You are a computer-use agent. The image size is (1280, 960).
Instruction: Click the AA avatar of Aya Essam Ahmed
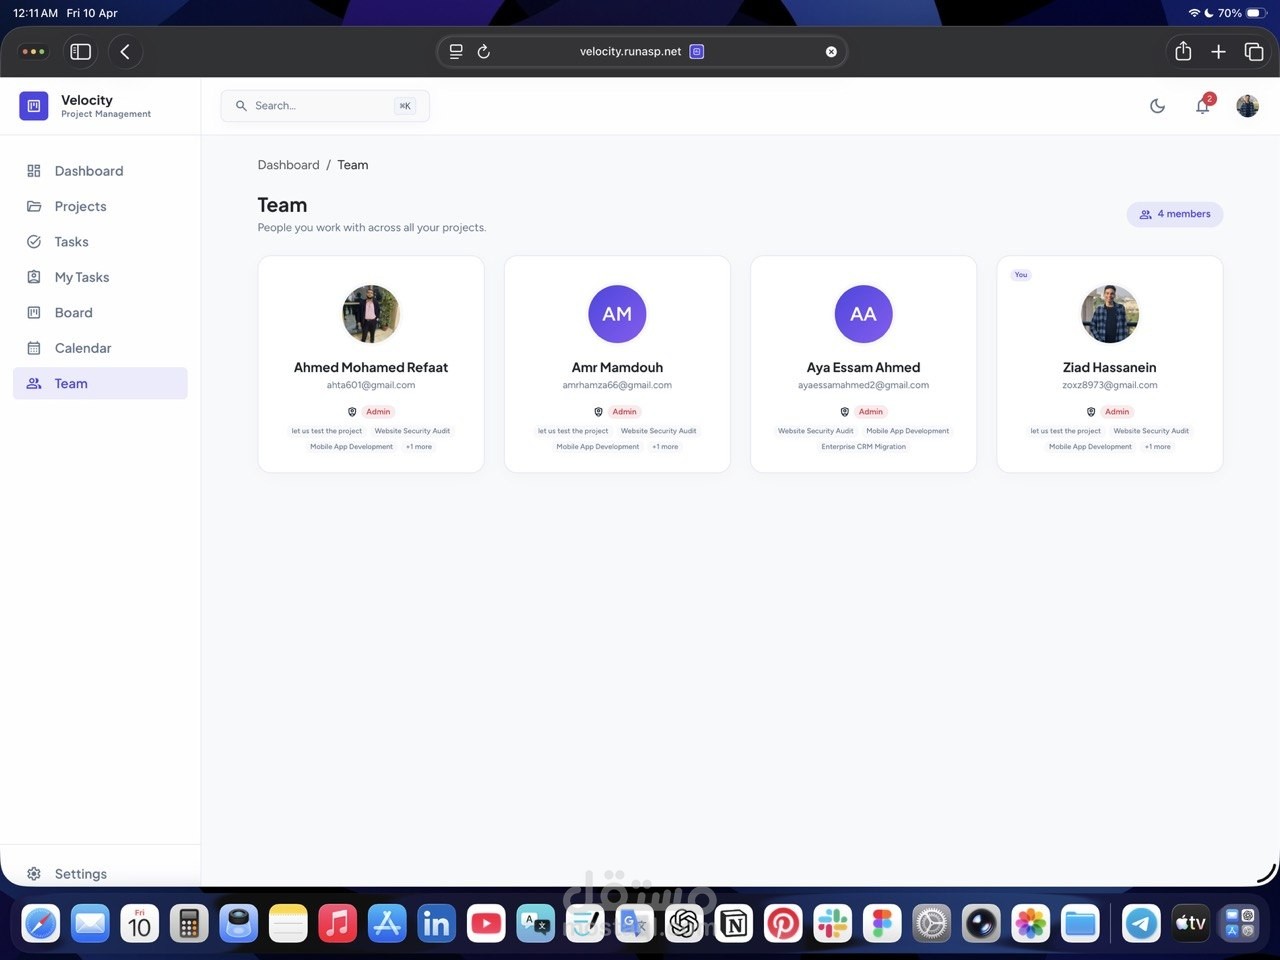(863, 314)
